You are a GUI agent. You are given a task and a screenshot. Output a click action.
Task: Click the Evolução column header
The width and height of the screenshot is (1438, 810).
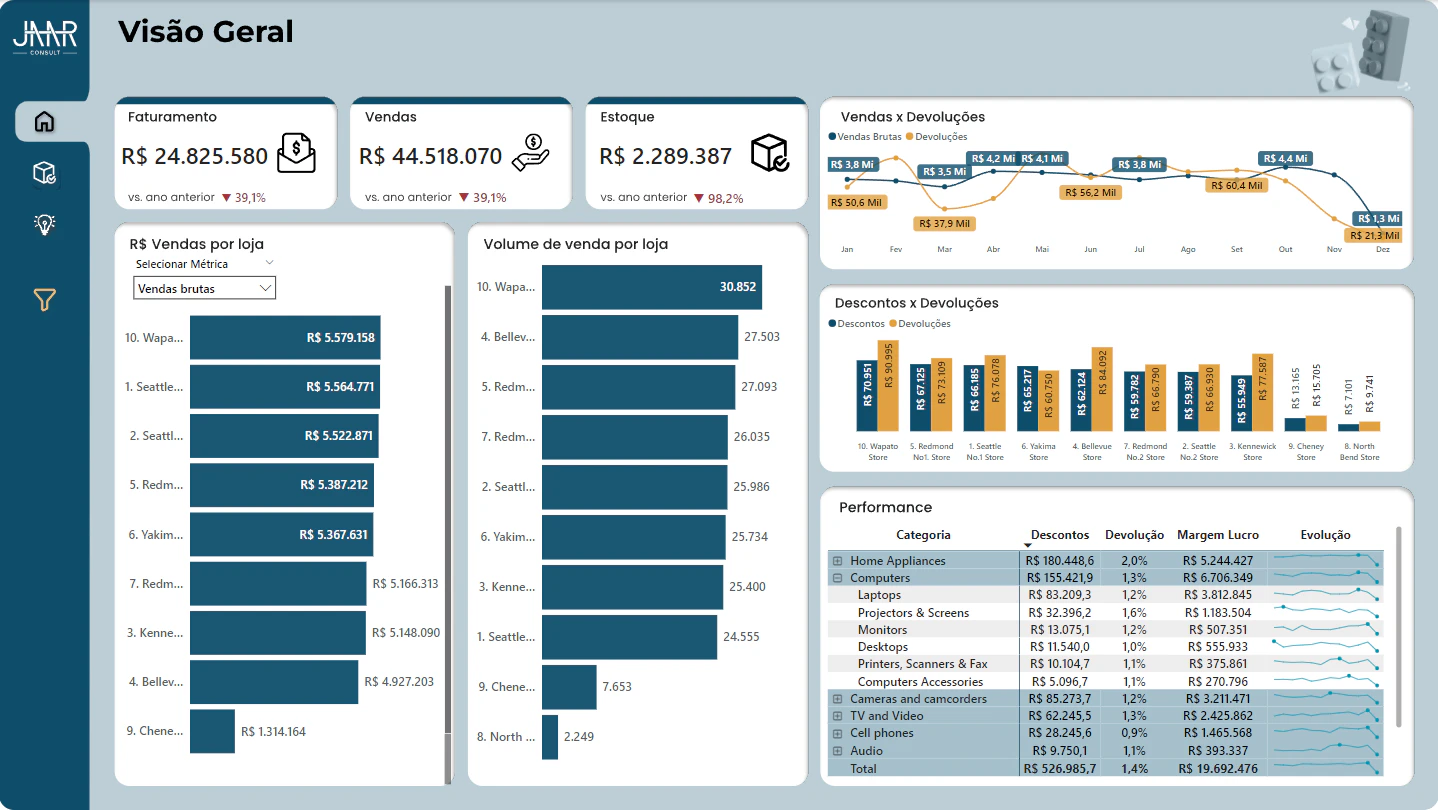(x=1325, y=535)
